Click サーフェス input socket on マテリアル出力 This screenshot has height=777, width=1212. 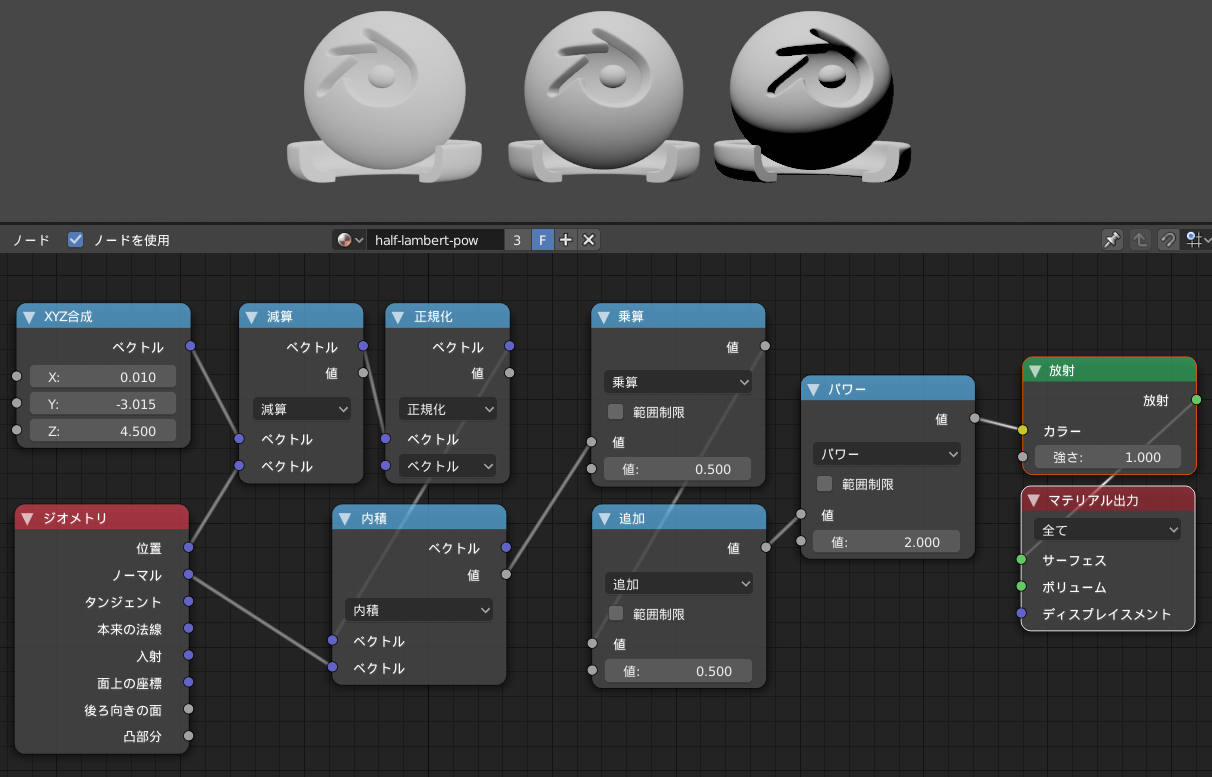tap(1021, 560)
